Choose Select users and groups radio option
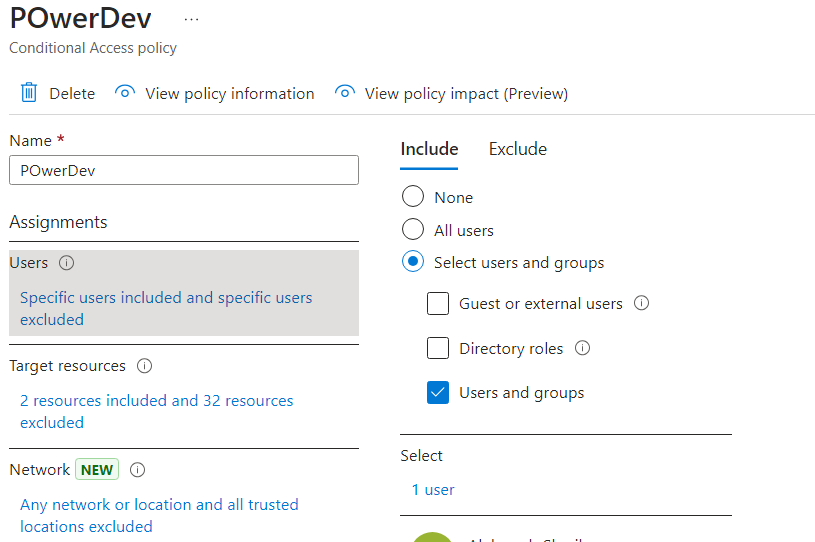This screenshot has height=542, width=815. [412, 262]
